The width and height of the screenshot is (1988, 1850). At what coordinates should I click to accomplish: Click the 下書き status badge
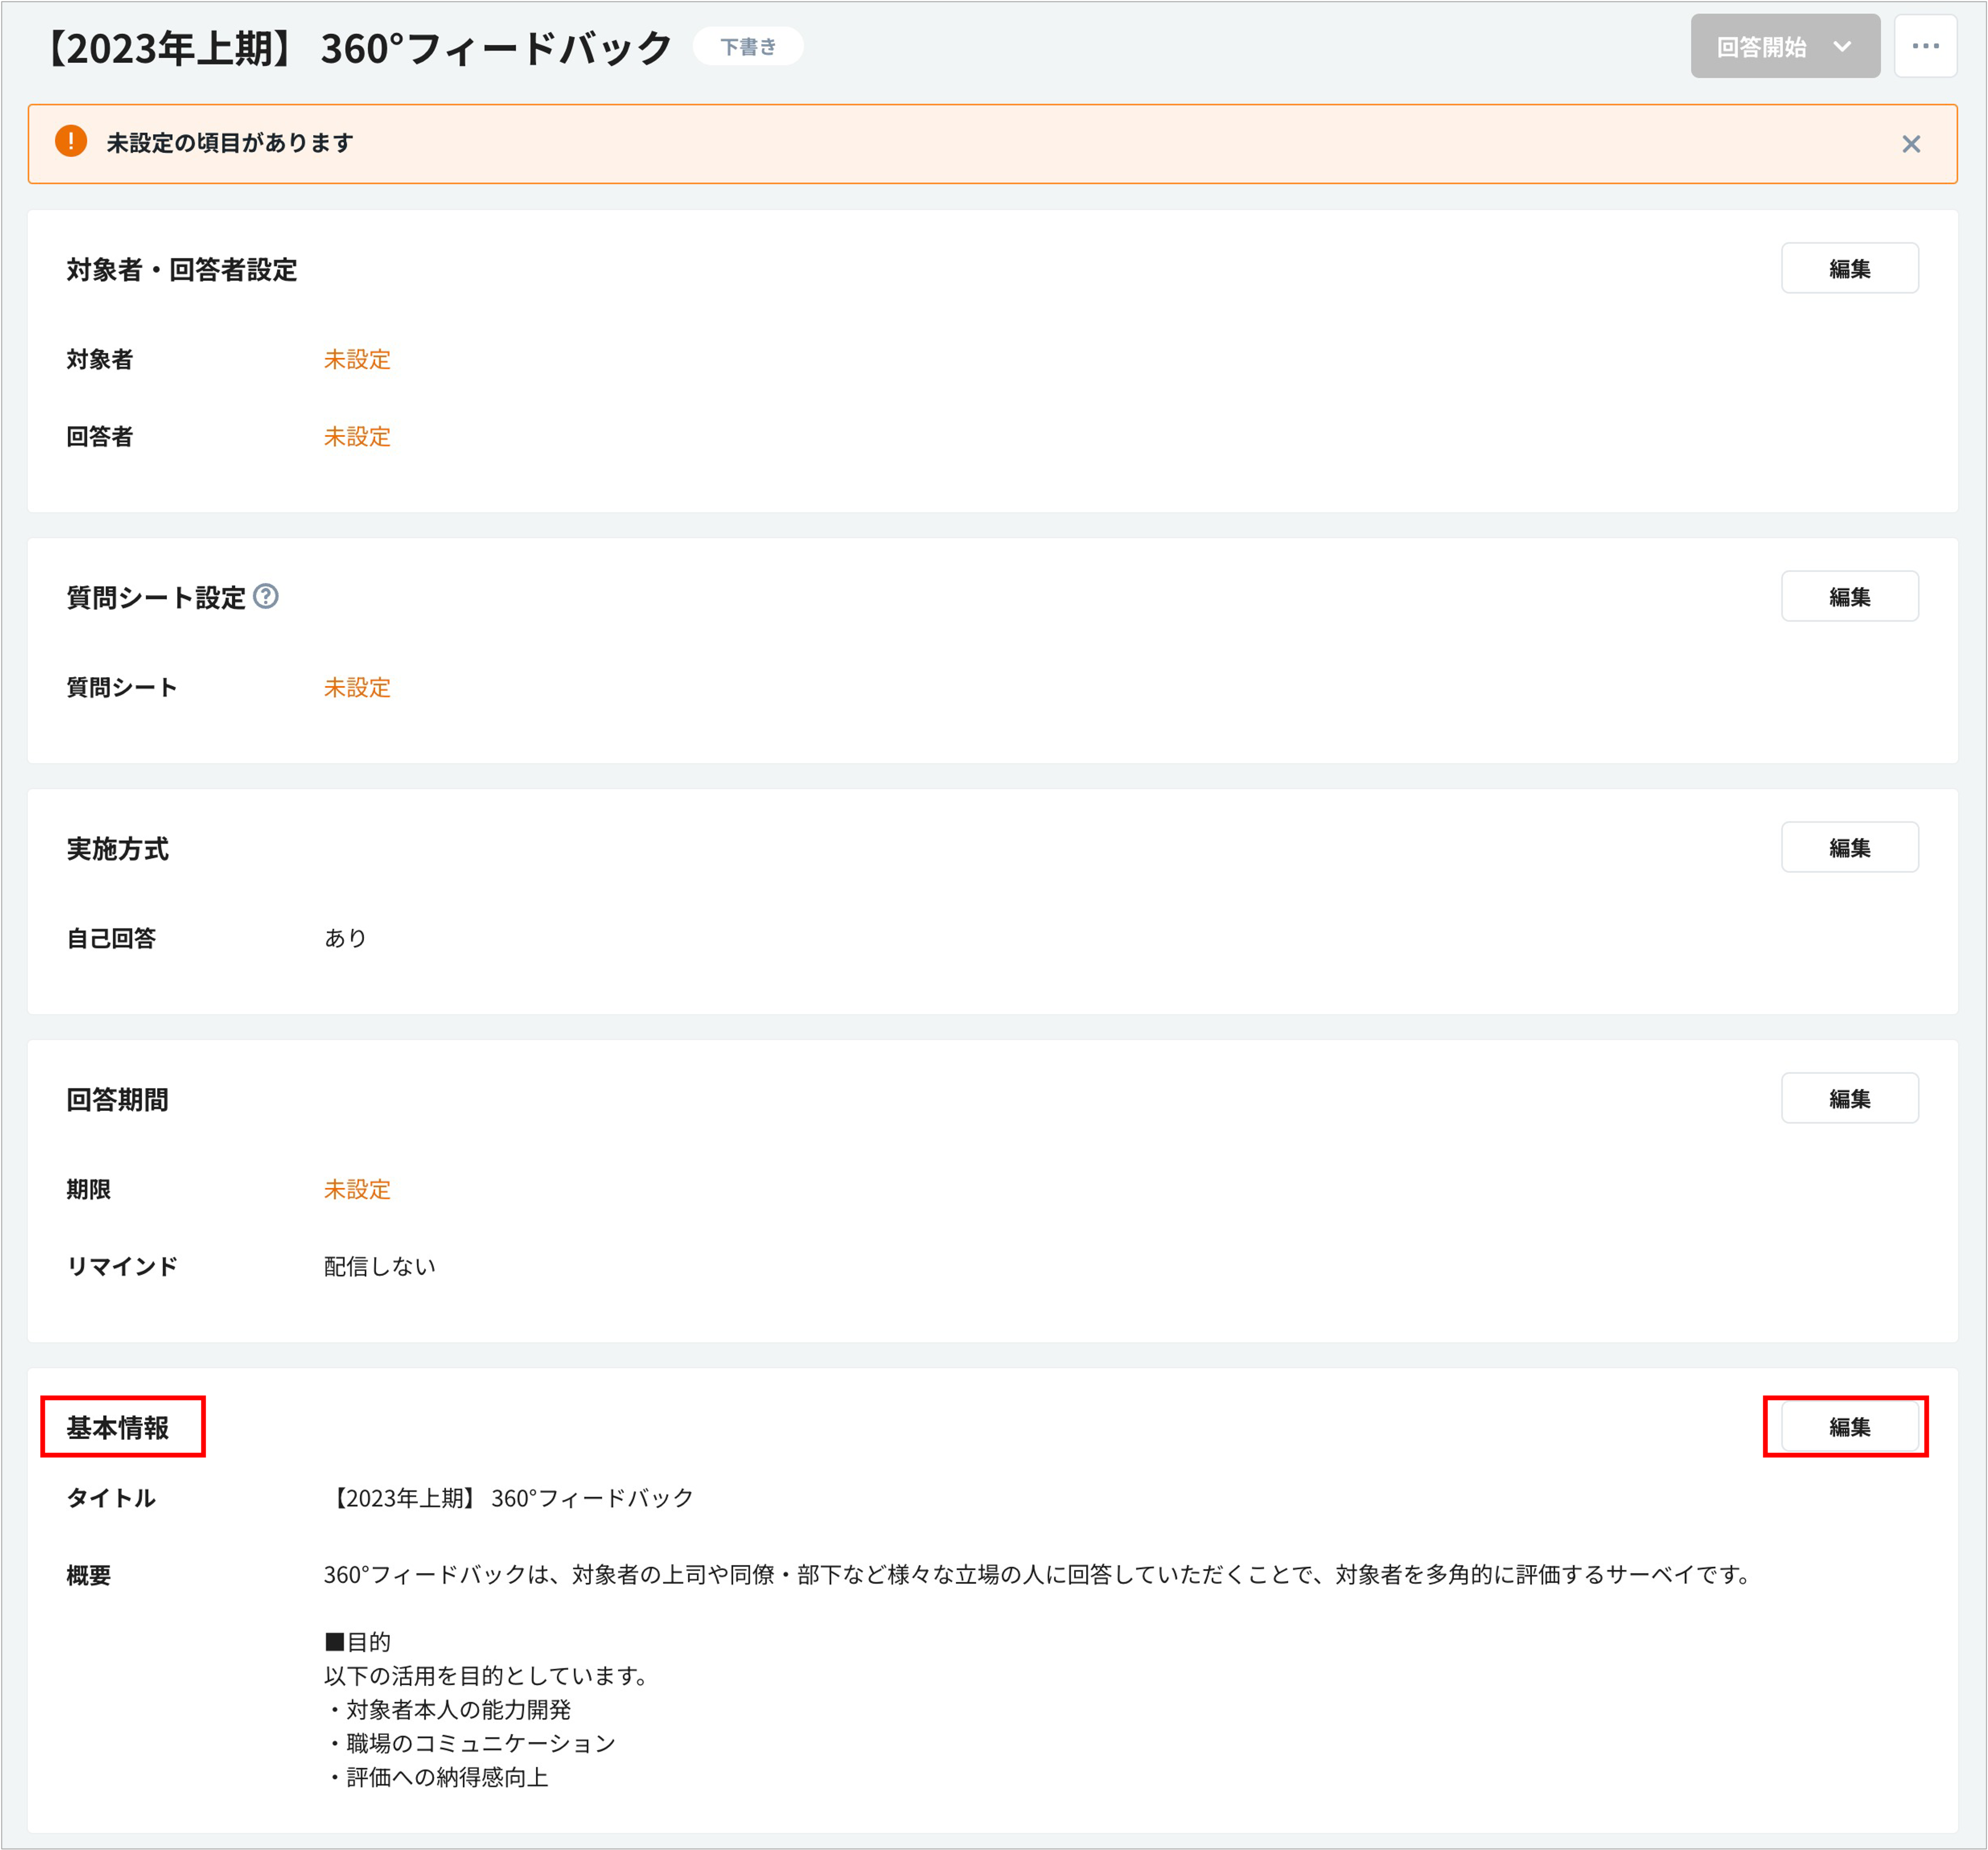(747, 47)
